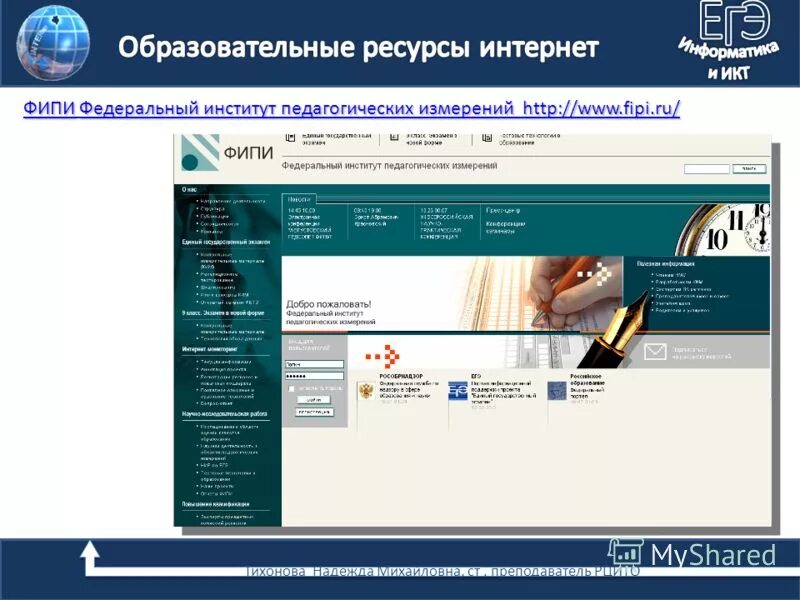This screenshot has width=800, height=600.
Task: Click the Войти login button
Action: 314,399
